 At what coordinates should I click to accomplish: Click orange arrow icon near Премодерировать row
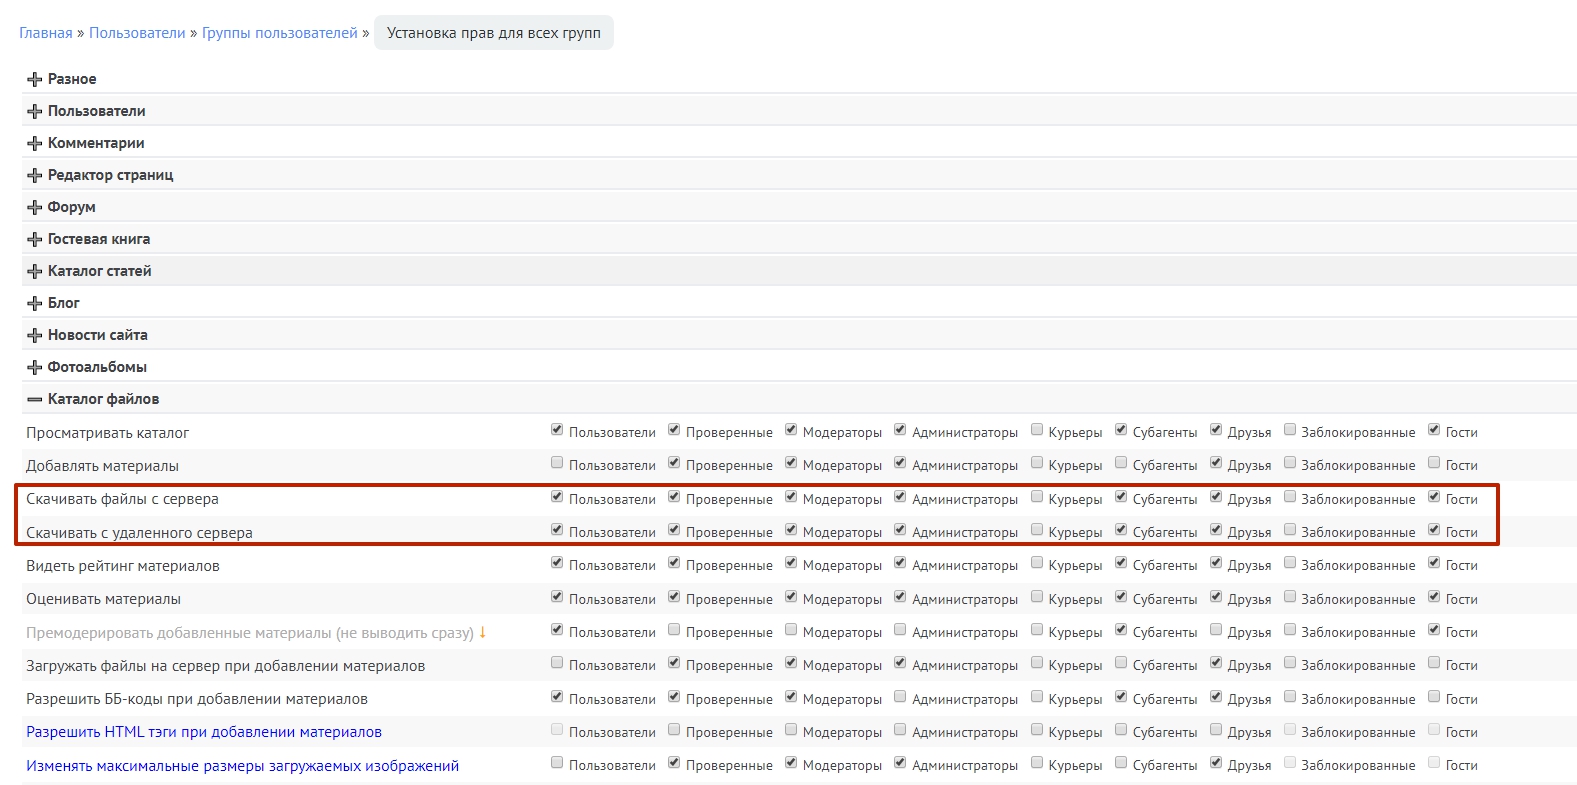483,632
